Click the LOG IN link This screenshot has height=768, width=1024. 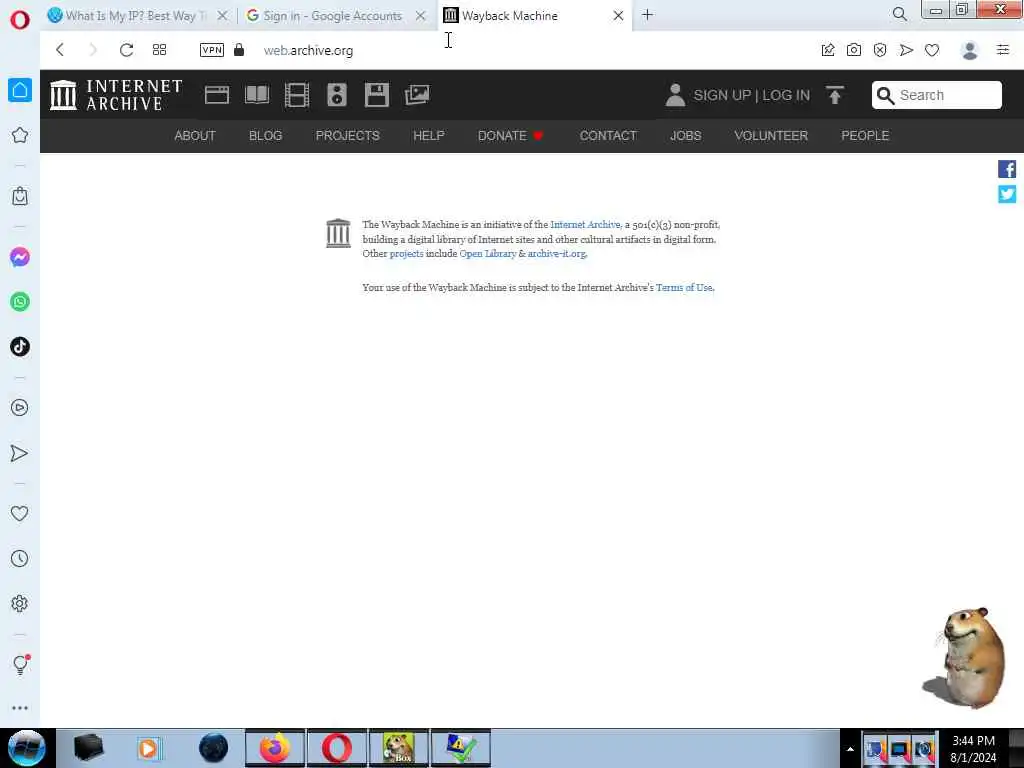coord(786,95)
